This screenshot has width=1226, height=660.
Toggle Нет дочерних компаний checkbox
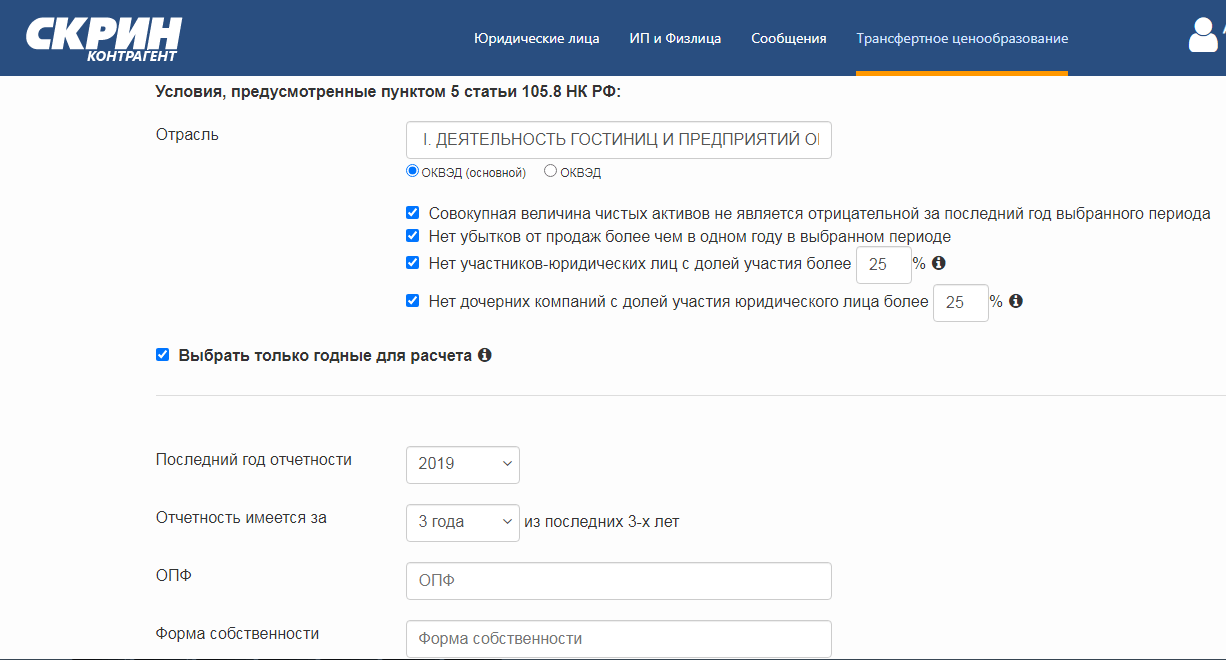pos(412,300)
